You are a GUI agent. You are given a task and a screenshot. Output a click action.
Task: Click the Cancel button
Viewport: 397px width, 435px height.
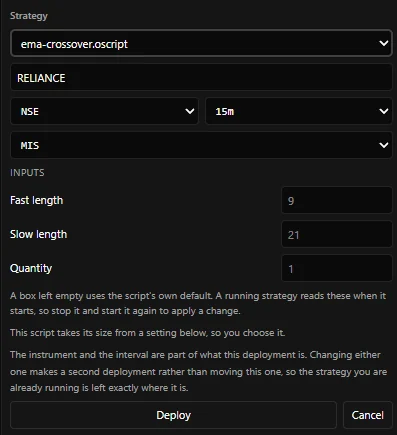(x=368, y=415)
